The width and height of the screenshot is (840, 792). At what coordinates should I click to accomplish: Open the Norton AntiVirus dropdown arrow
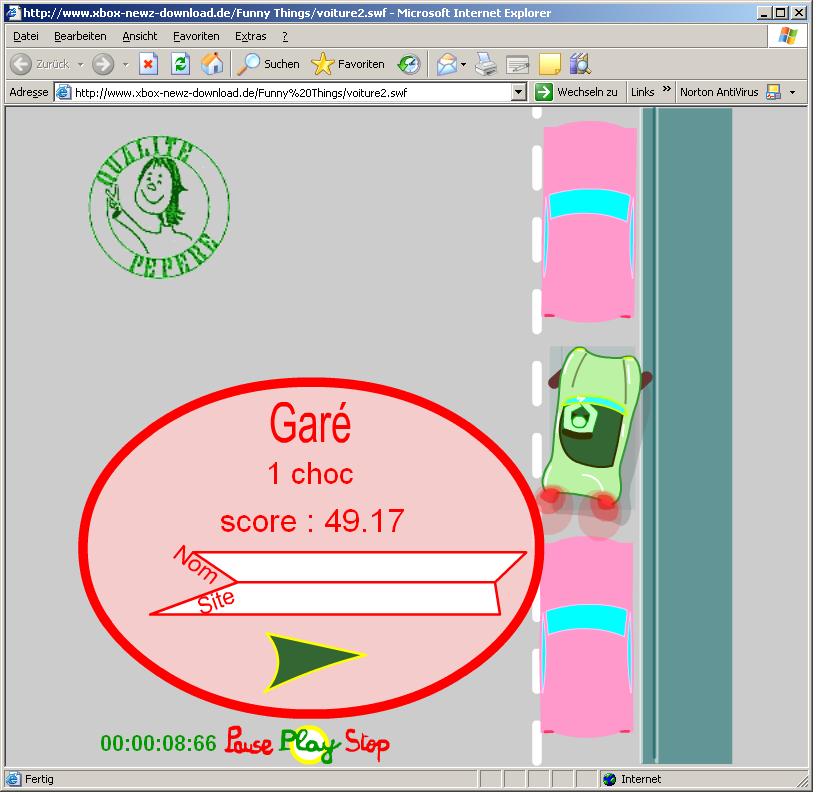tap(792, 92)
